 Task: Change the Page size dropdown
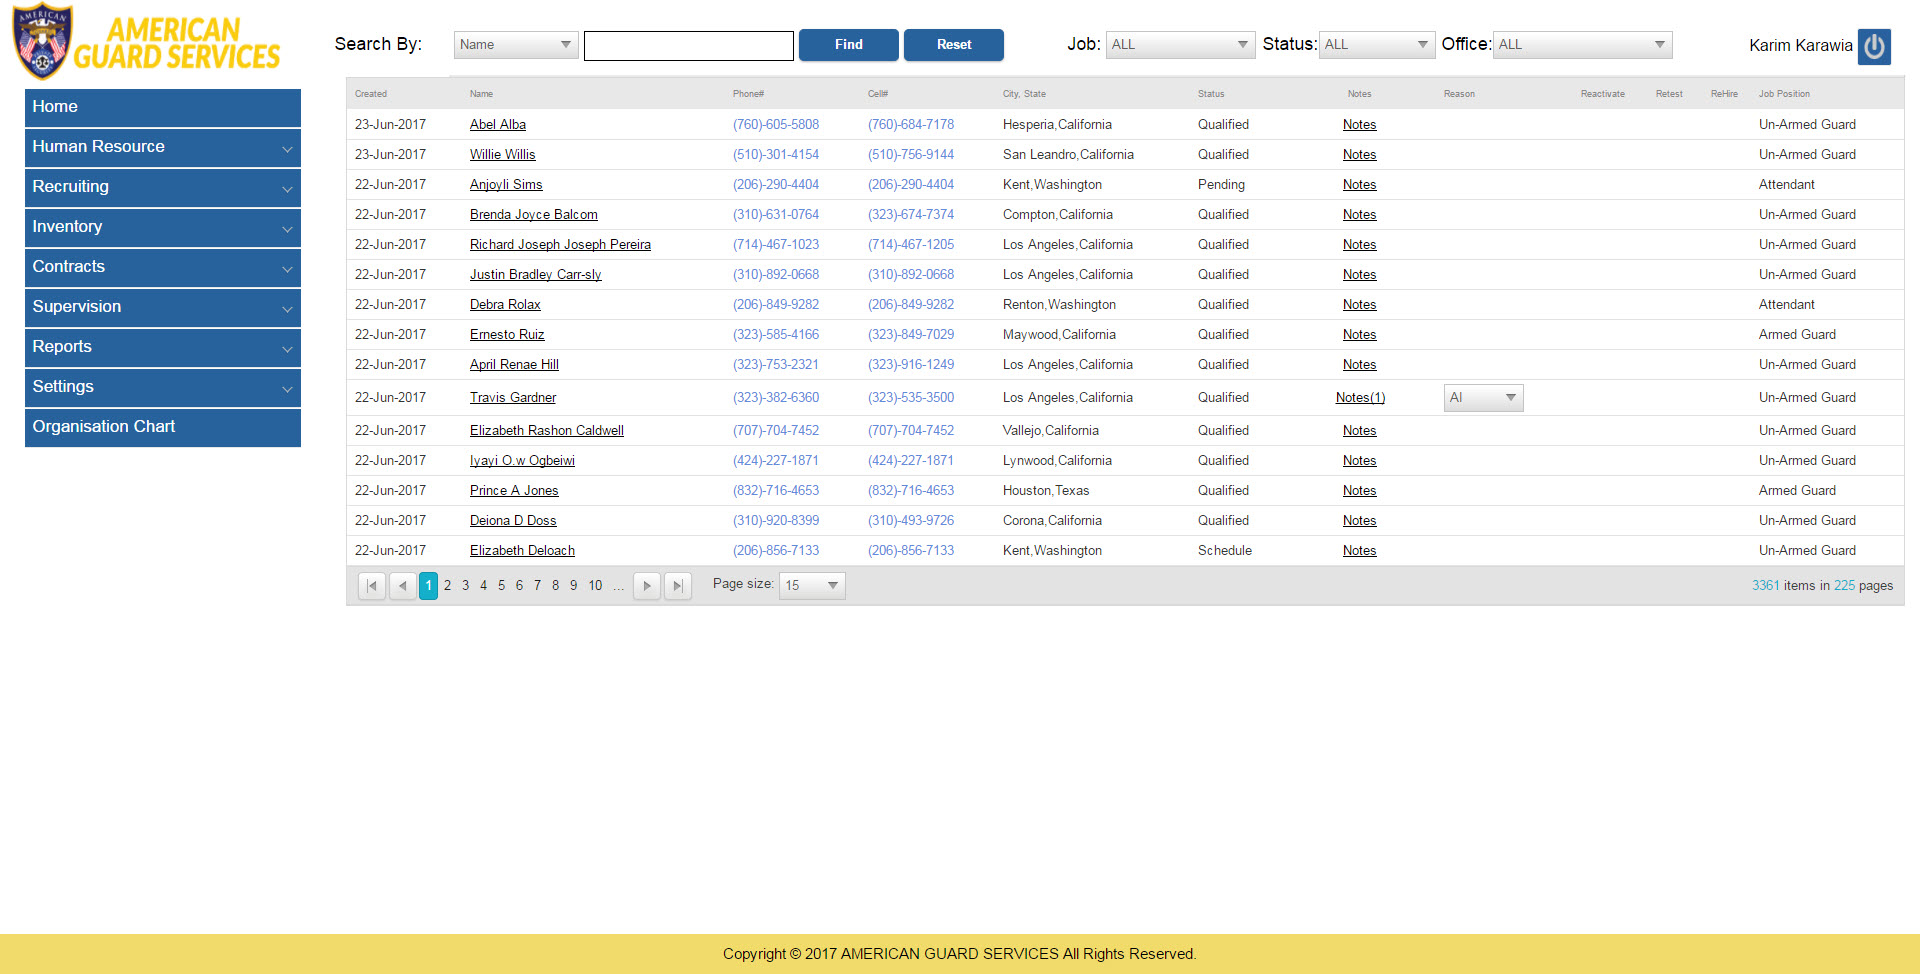[x=812, y=586]
